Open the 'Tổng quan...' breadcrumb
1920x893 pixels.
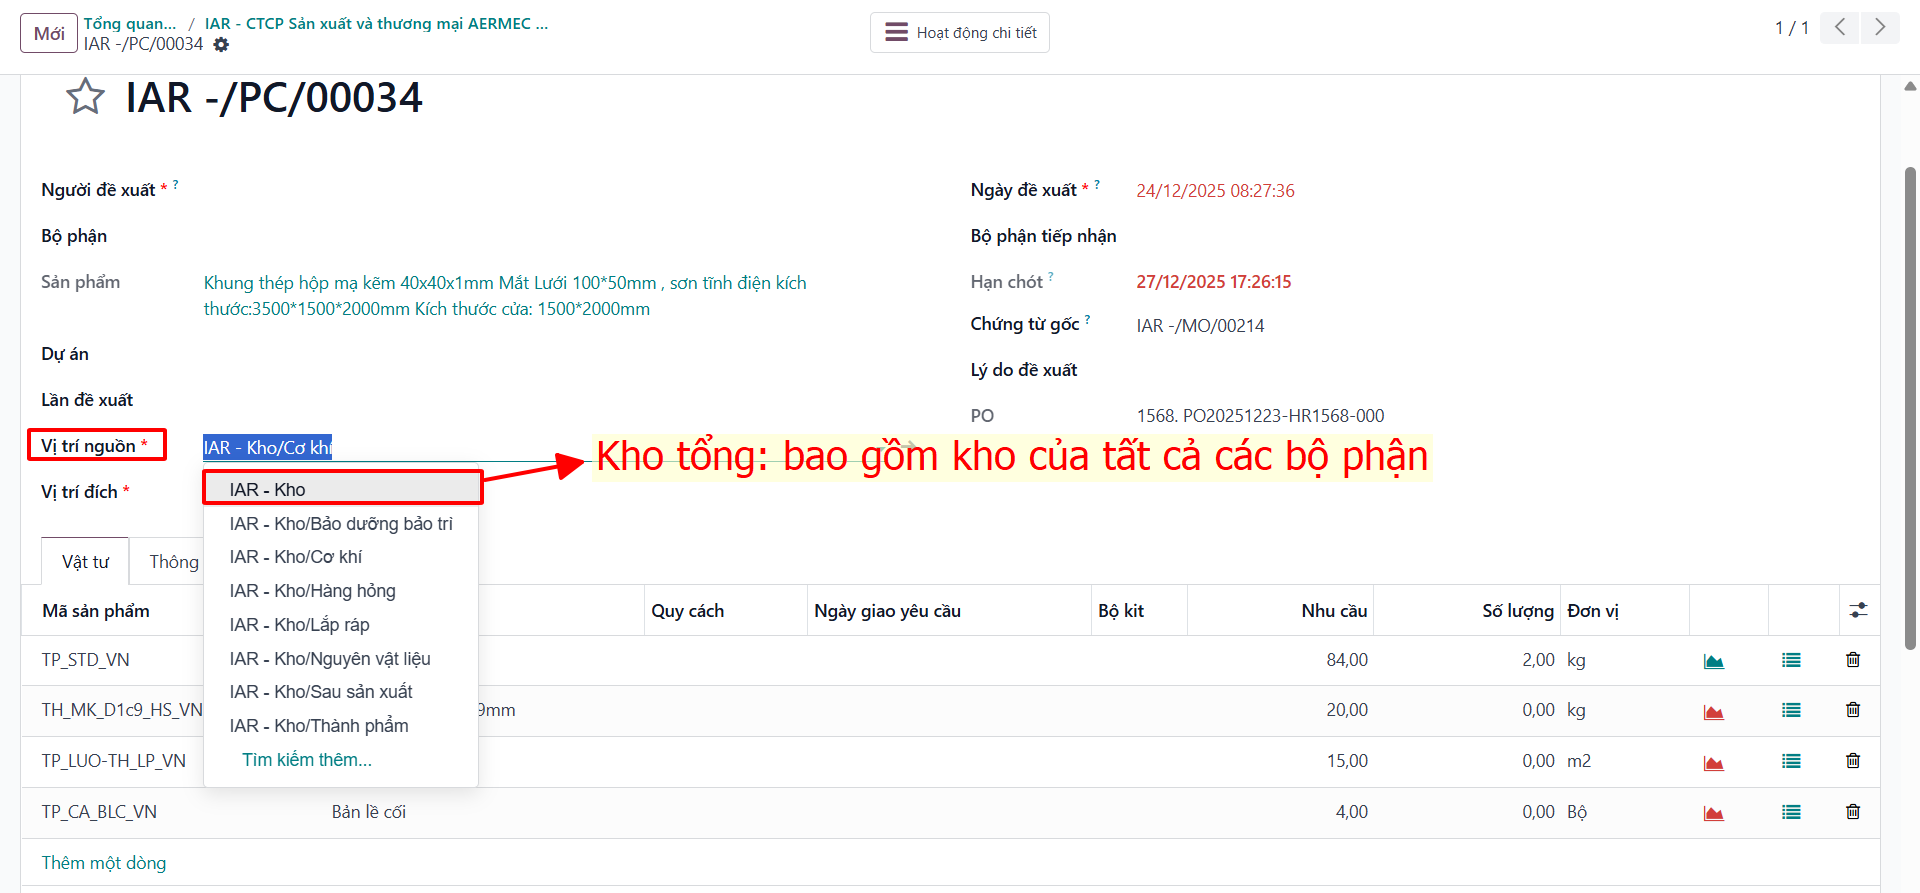tap(130, 23)
